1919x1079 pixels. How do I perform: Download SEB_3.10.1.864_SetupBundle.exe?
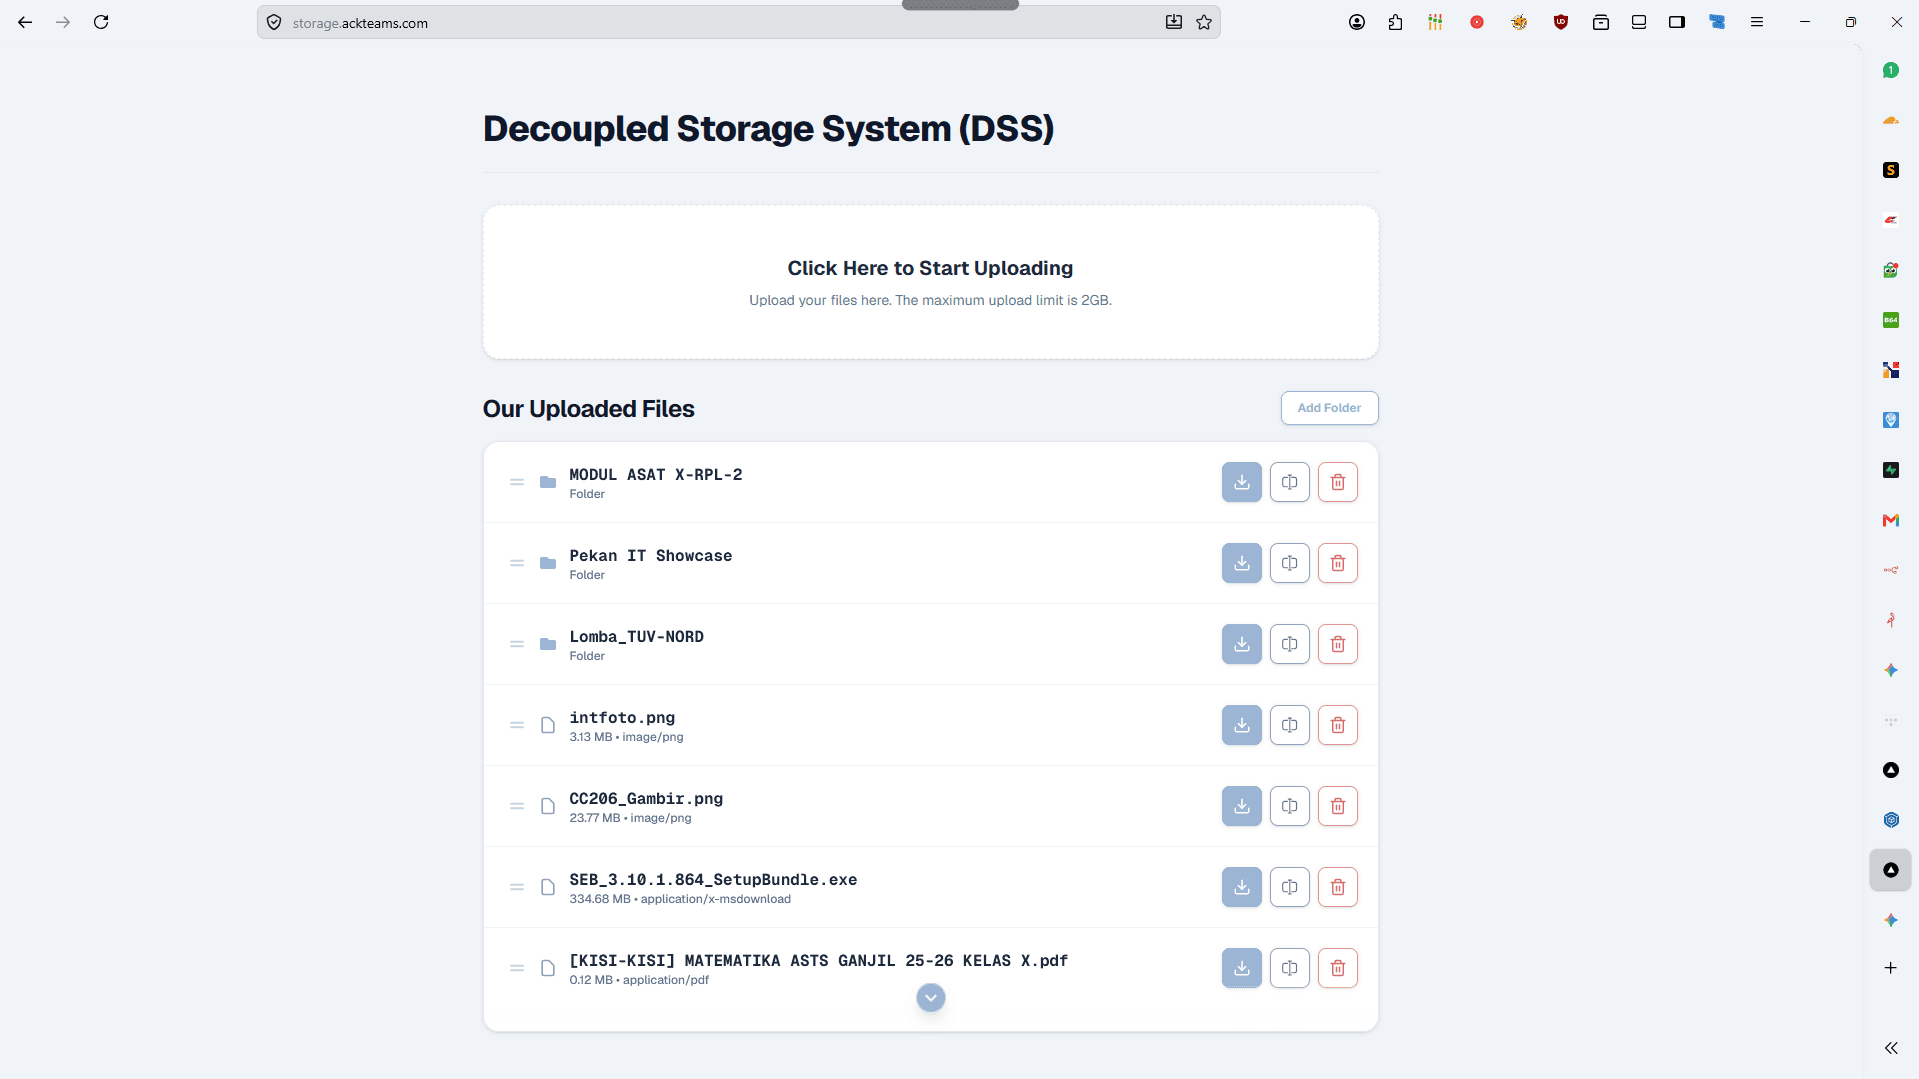coord(1241,887)
